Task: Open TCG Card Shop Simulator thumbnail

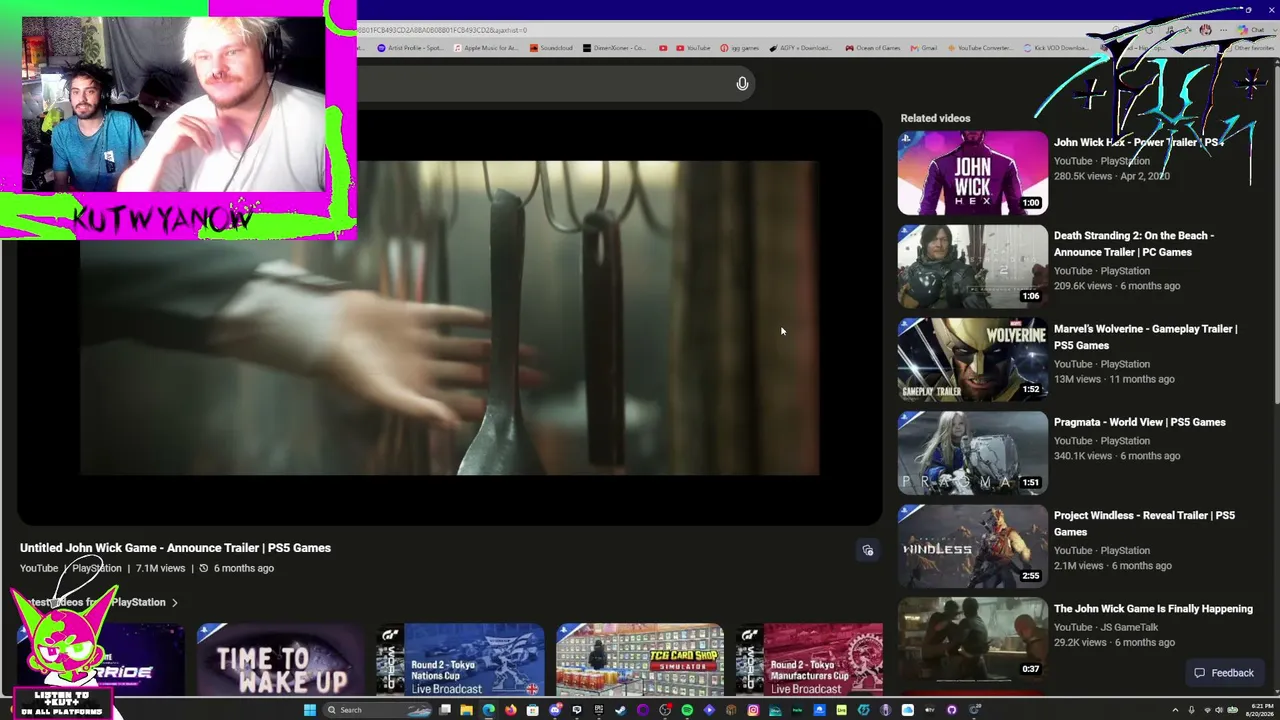Action: click(x=640, y=660)
